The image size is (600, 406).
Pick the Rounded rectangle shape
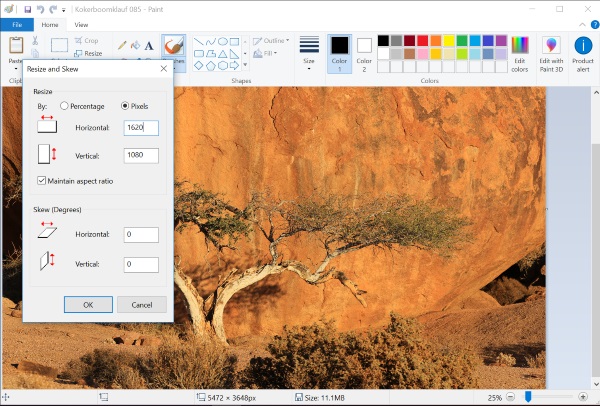pyautogui.click(x=198, y=54)
